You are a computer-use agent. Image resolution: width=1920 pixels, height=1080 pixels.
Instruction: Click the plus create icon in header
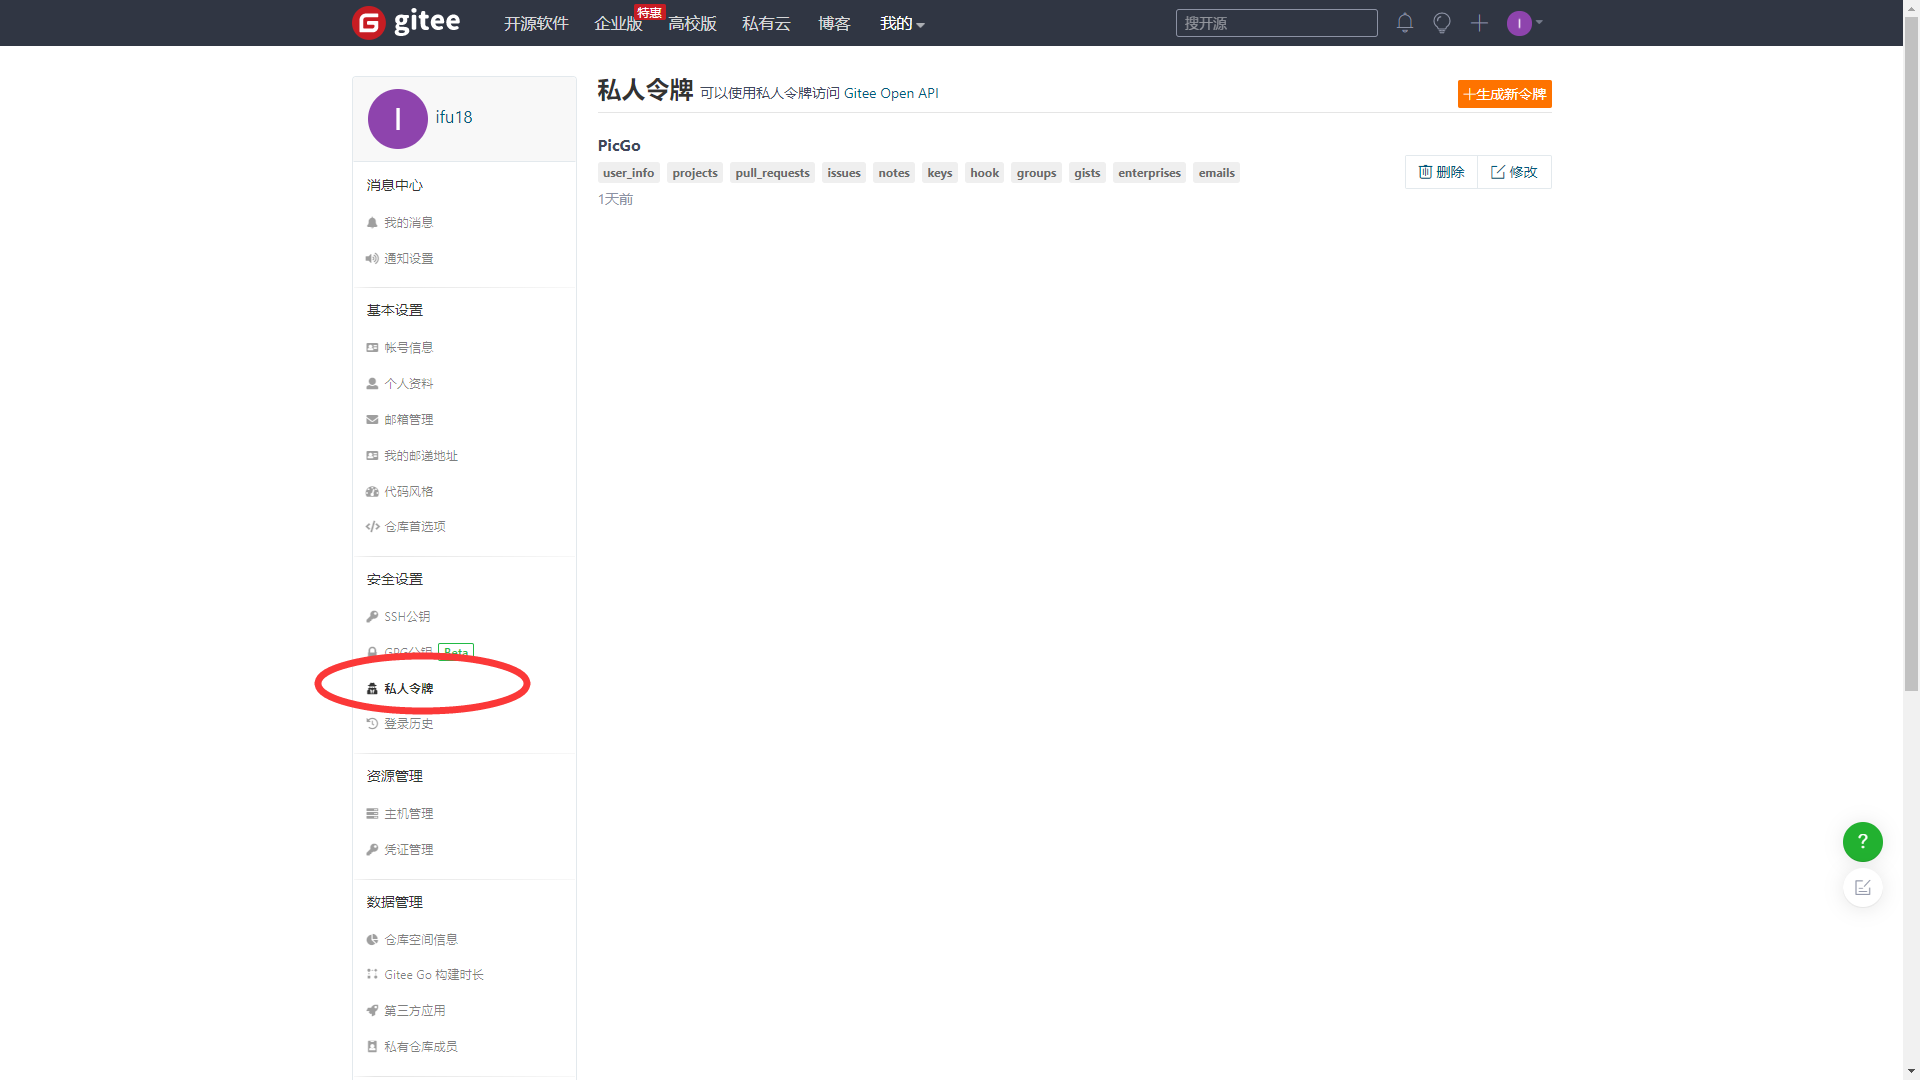pyautogui.click(x=1479, y=22)
